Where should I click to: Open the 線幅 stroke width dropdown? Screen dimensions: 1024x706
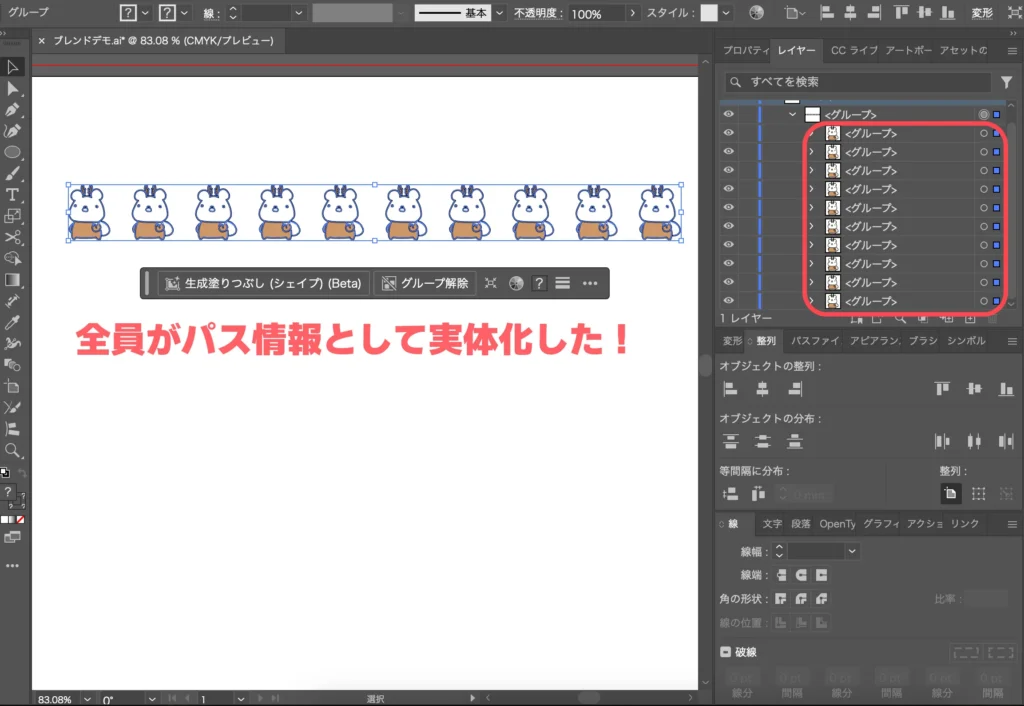click(x=852, y=551)
